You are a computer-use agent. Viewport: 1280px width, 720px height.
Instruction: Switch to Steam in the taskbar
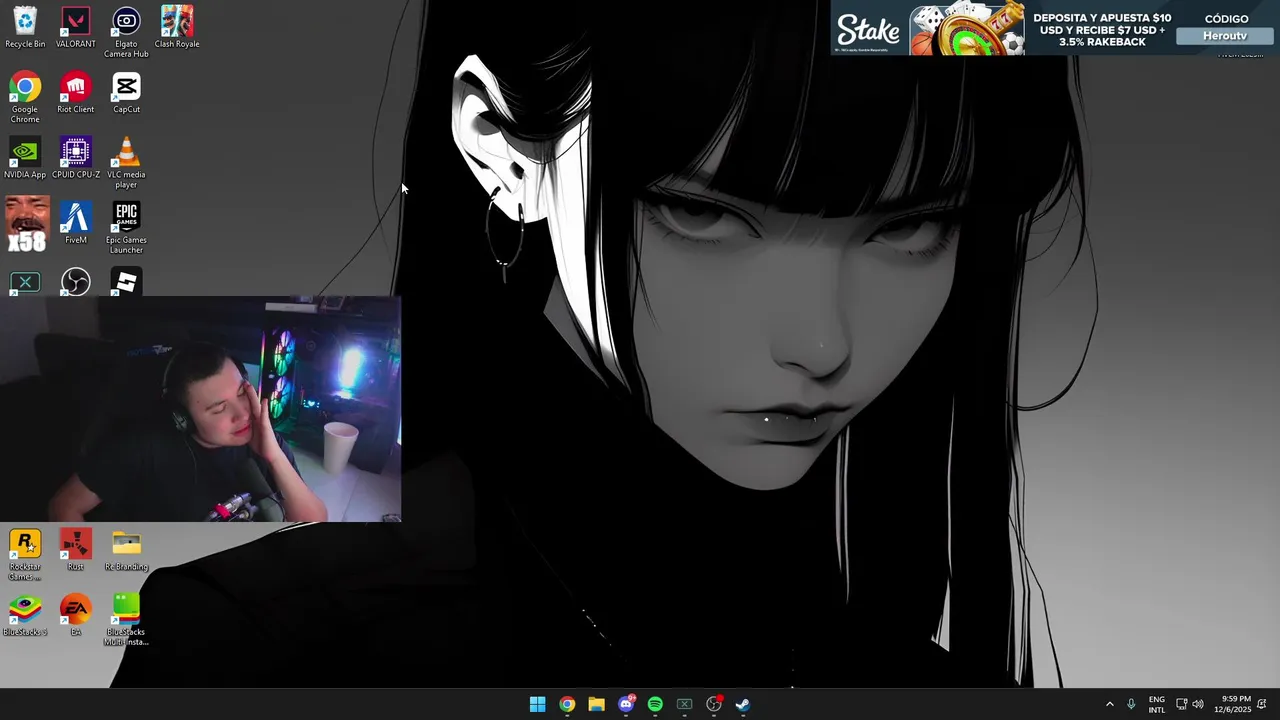click(743, 704)
